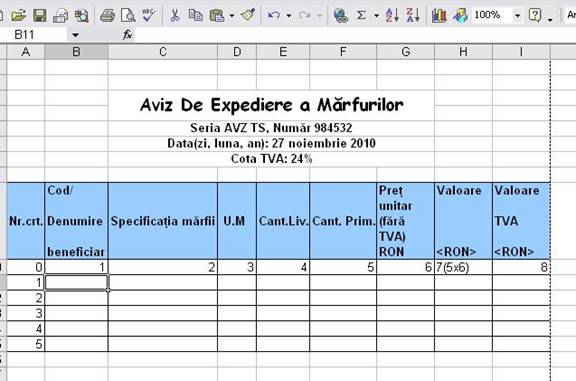Screen dimensions: 576x381
Task: Select the cell below Specificația mărfii in row 1
Action: click(163, 283)
